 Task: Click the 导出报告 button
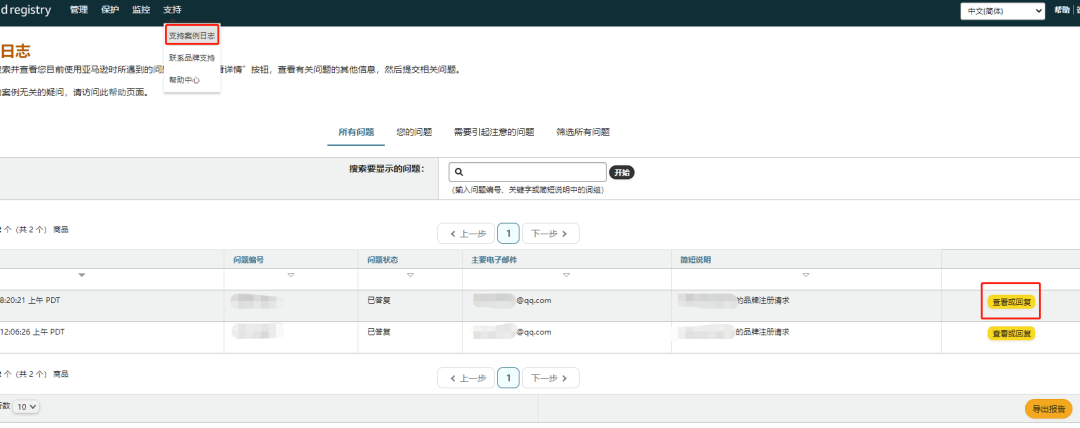(1048, 409)
